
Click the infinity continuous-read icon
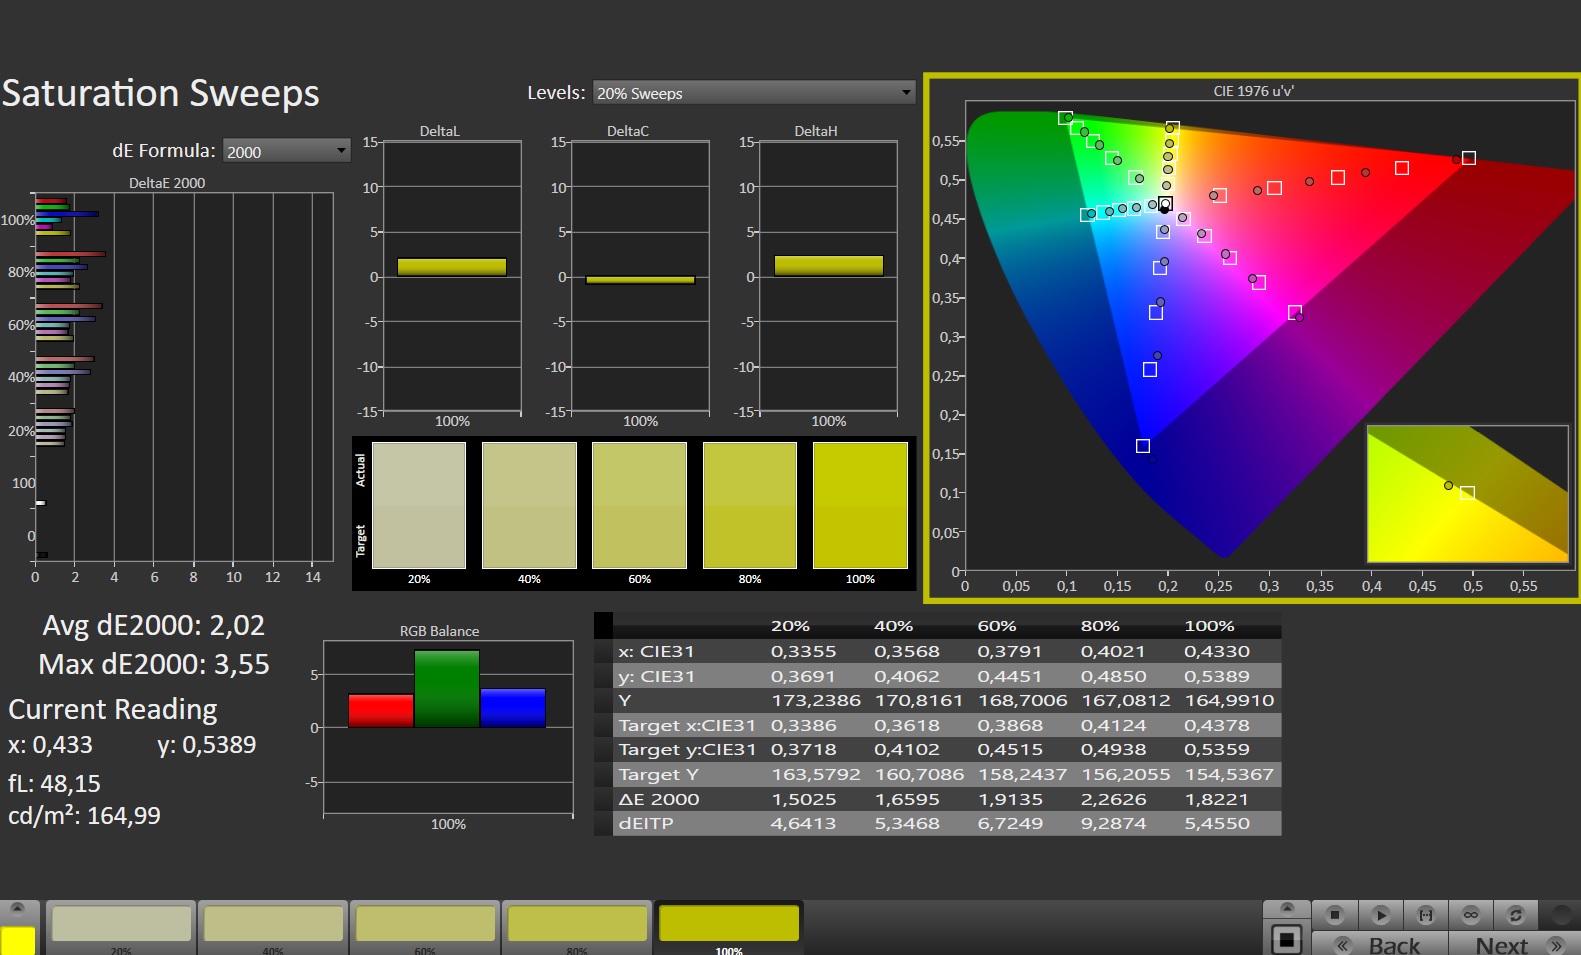pyautogui.click(x=1470, y=914)
